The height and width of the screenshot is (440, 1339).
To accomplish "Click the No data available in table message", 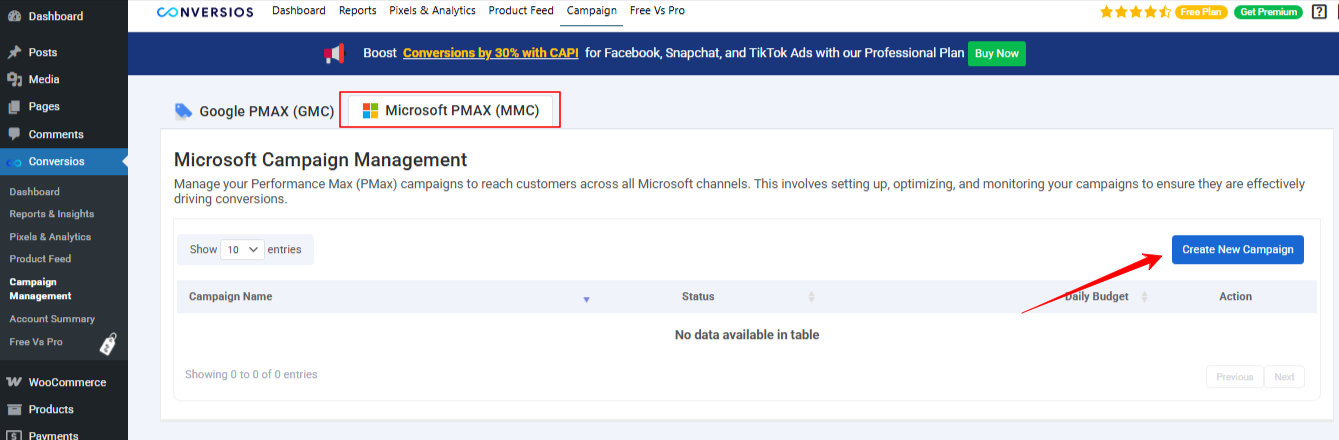I will click(747, 335).
